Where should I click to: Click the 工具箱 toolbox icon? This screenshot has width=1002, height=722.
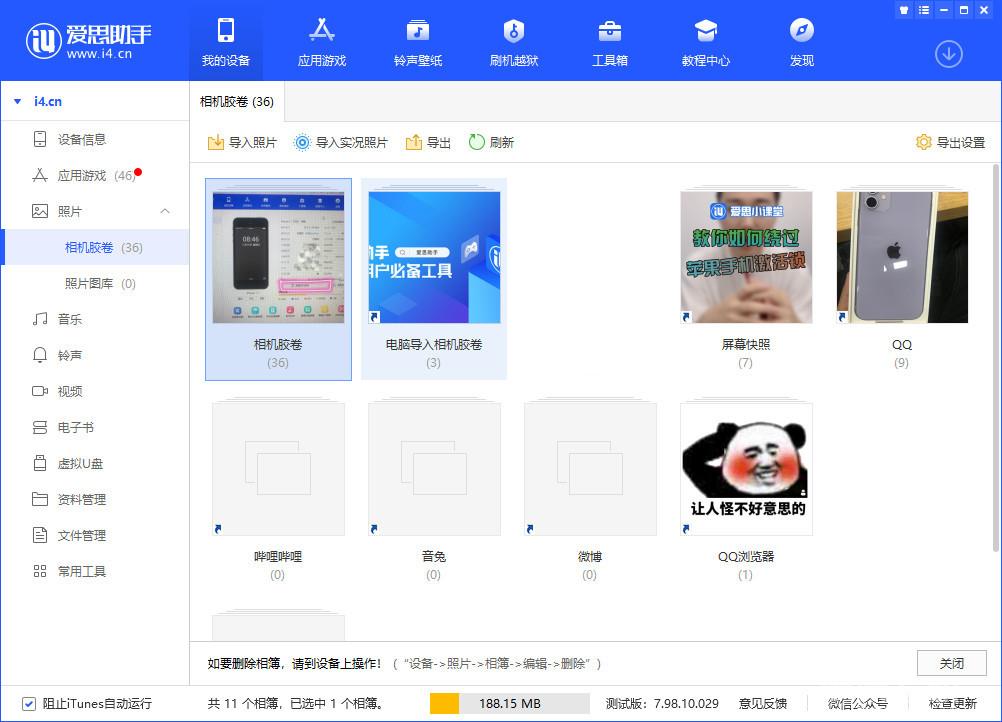[609, 30]
